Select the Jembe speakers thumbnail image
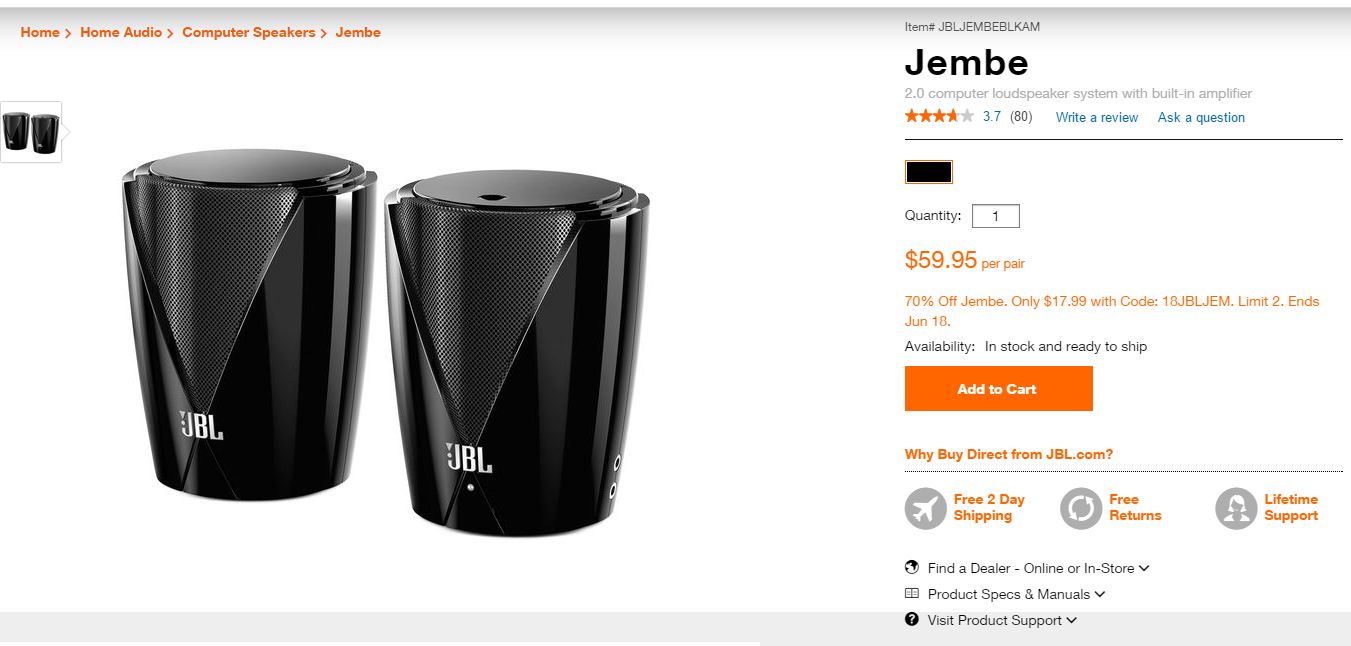 31,131
